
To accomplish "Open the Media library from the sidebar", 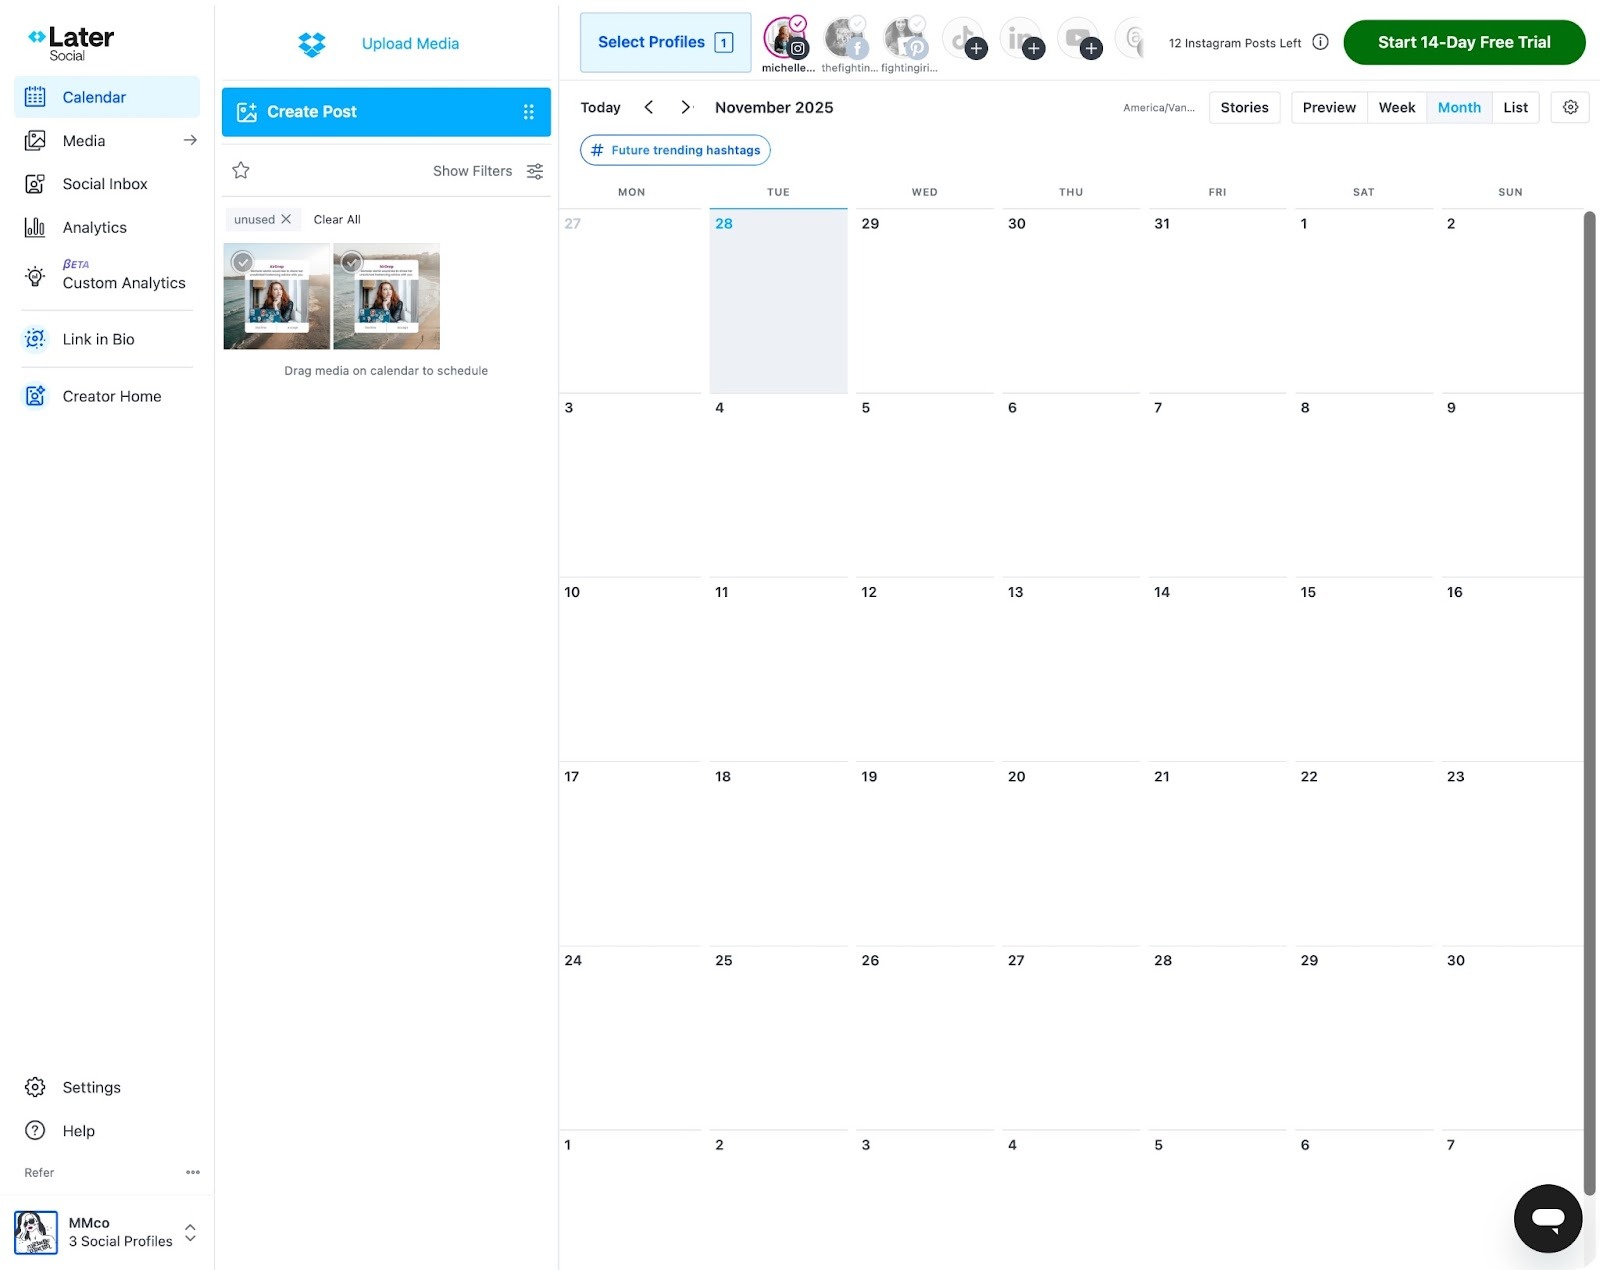I will point(83,140).
